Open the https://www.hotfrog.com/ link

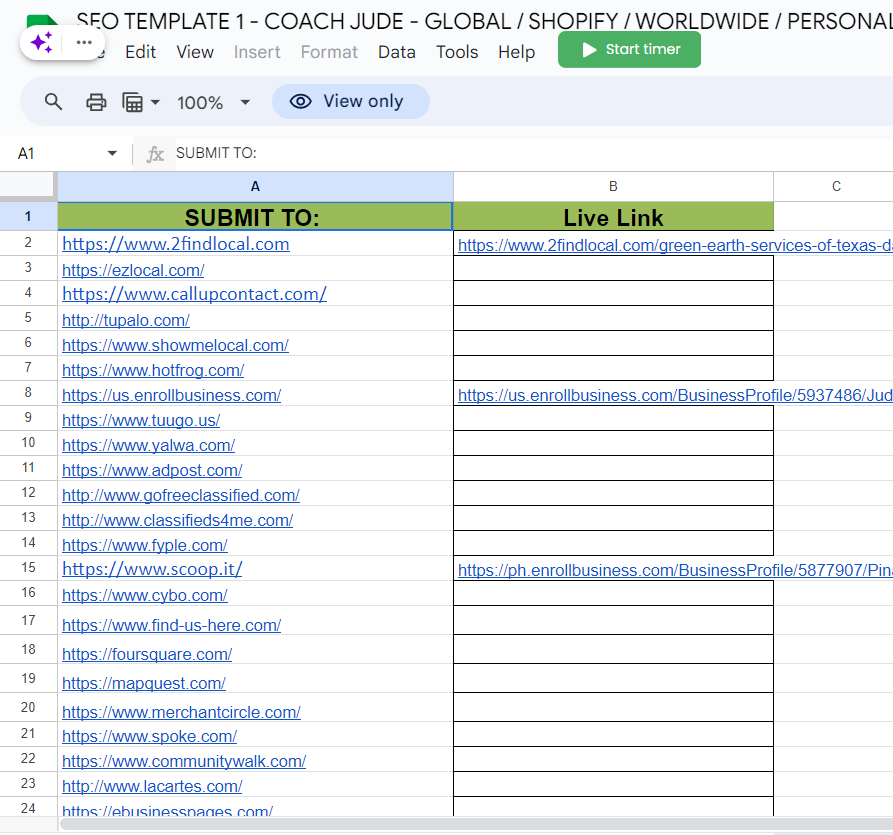(153, 370)
